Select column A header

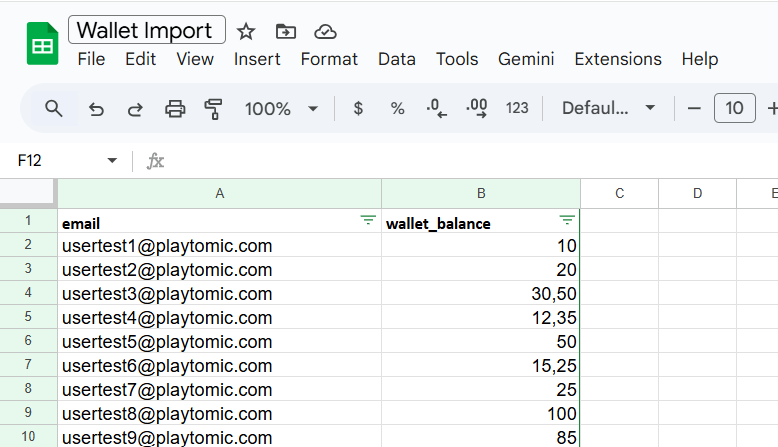(x=219, y=193)
